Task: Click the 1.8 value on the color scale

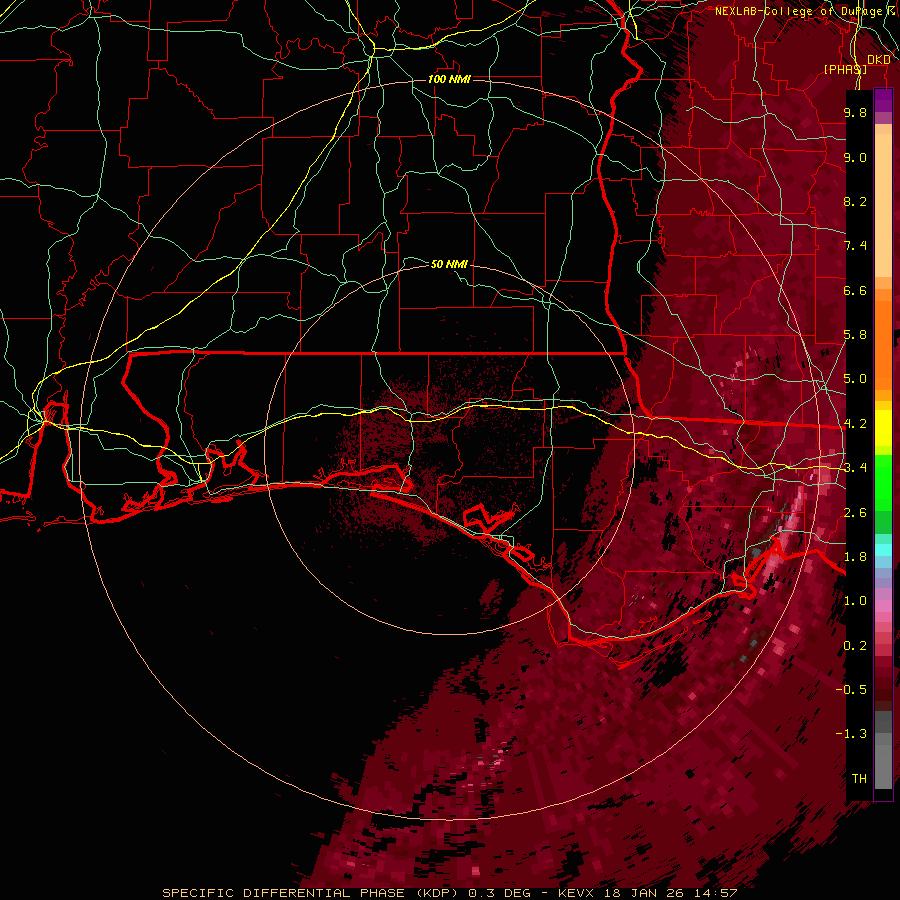Action: [x=855, y=557]
